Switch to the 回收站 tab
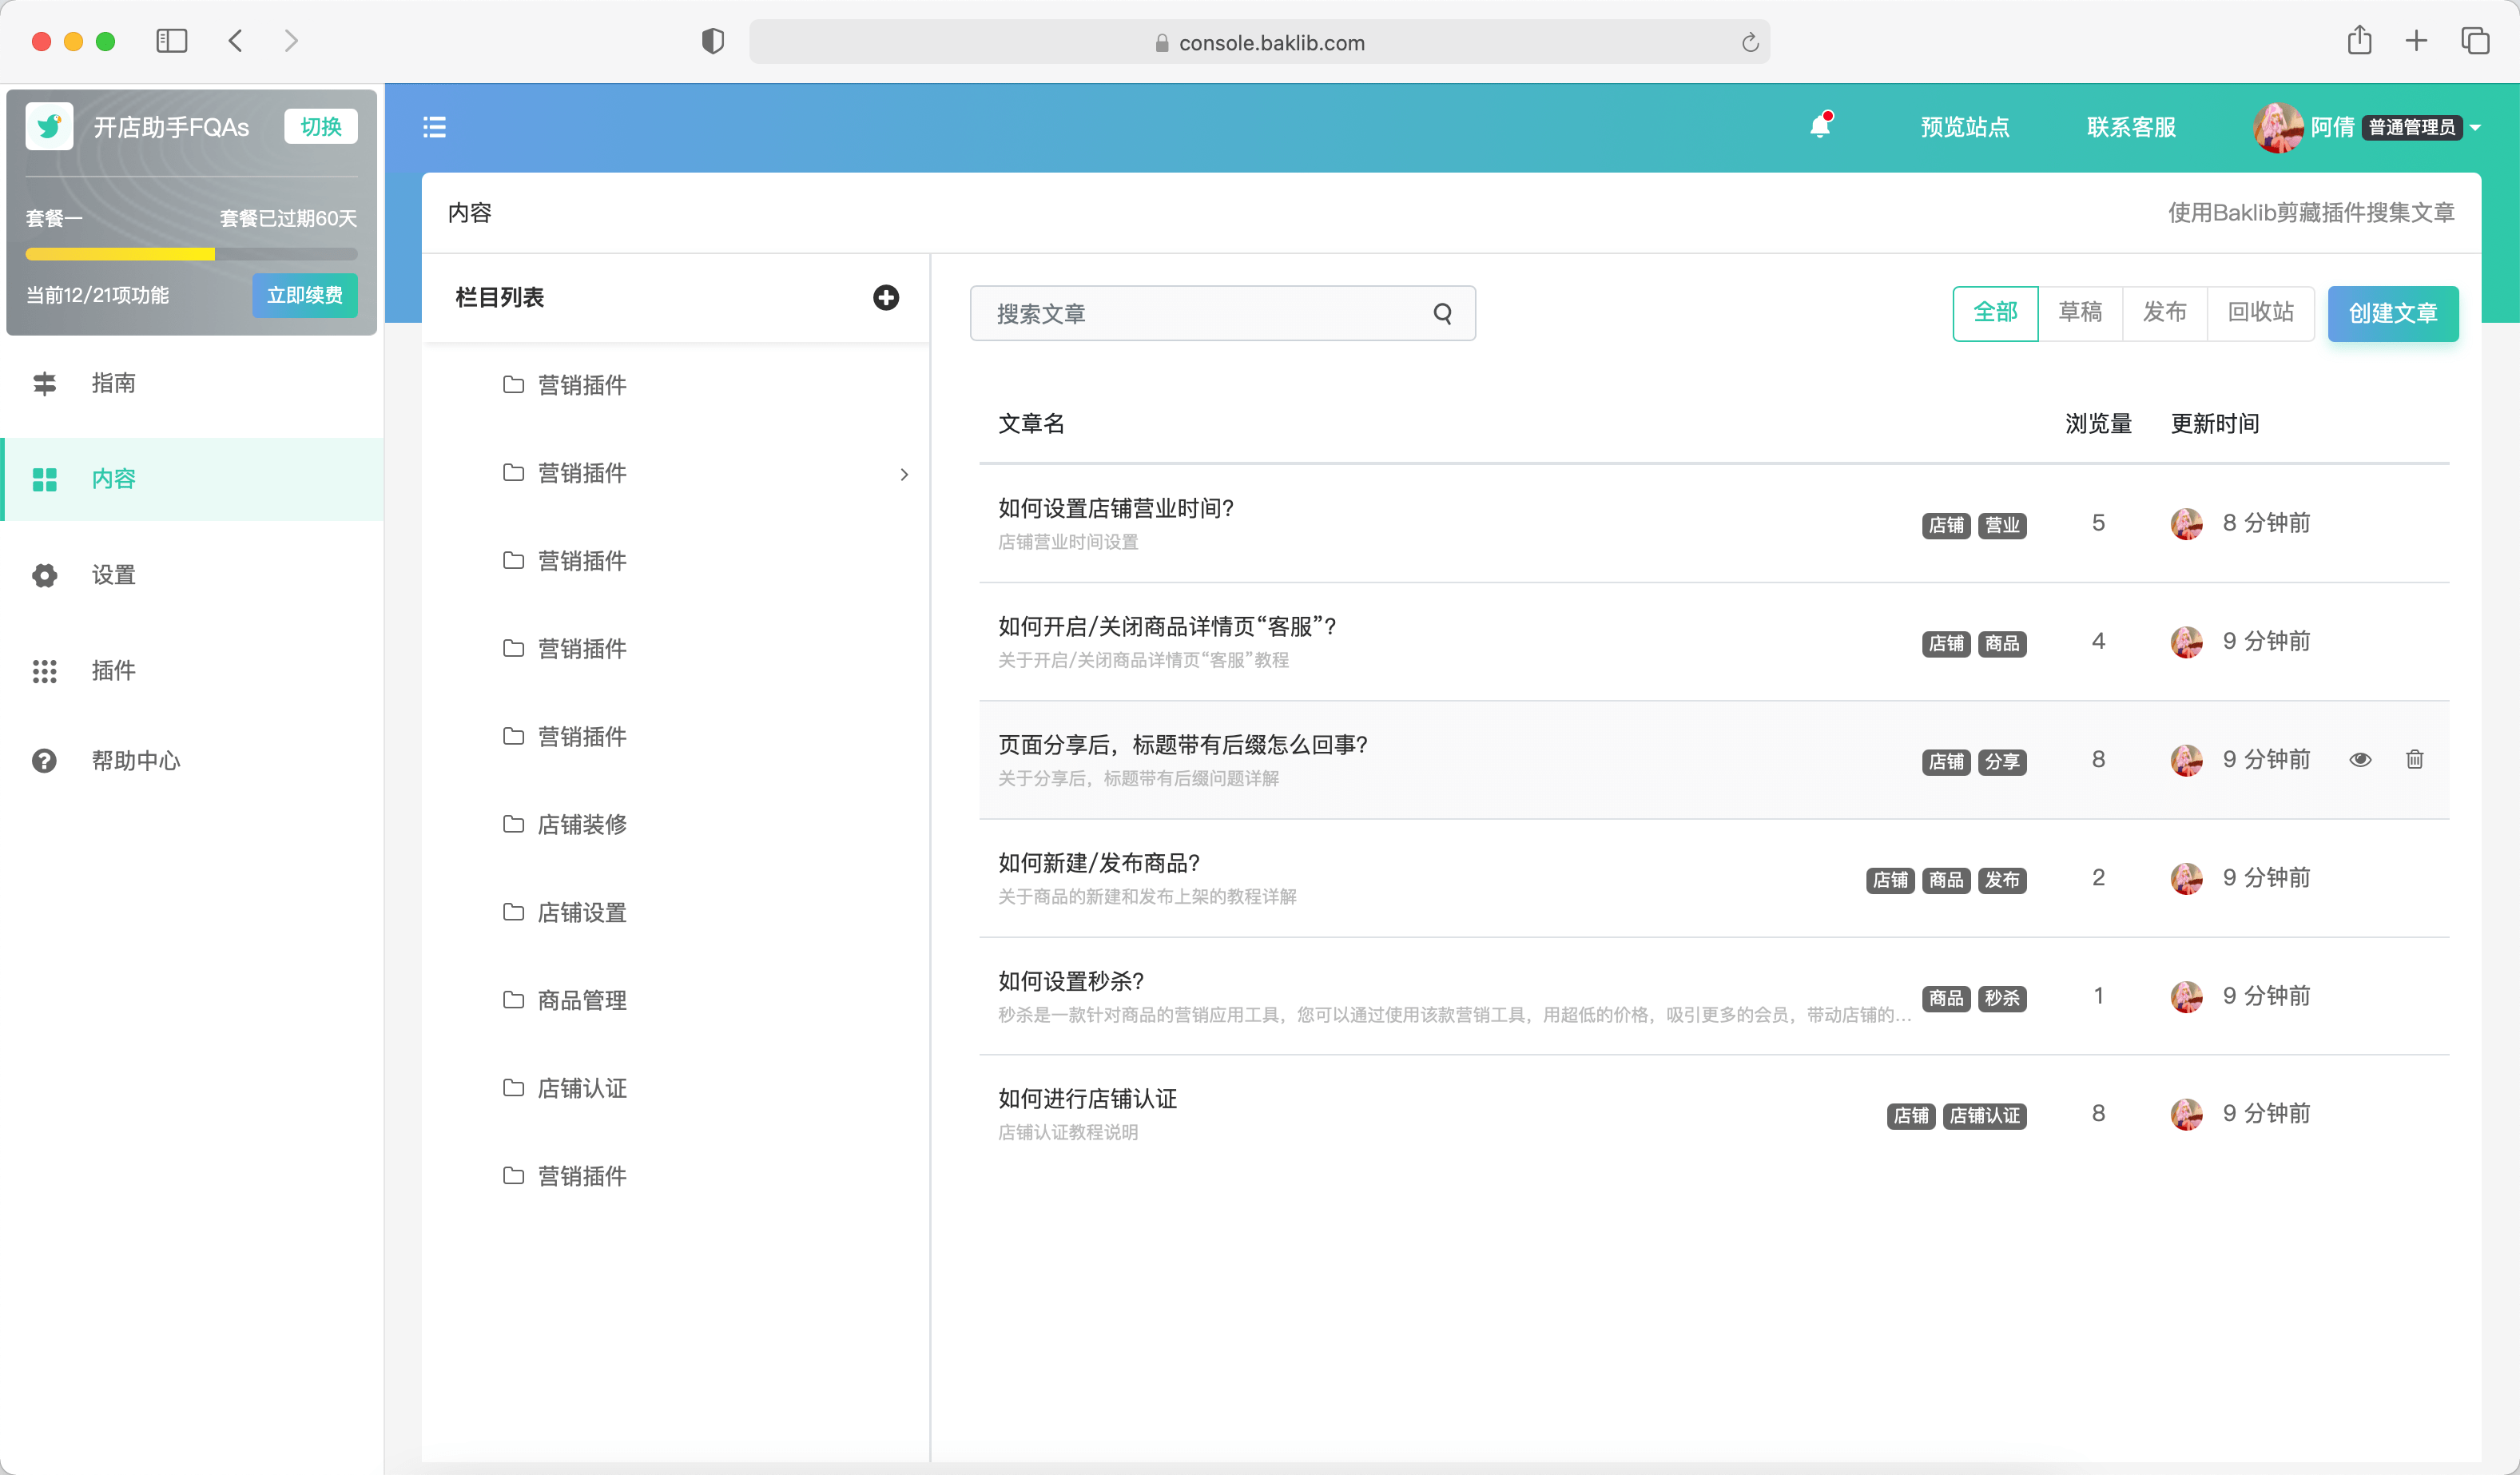The image size is (2520, 1475). [x=2260, y=313]
